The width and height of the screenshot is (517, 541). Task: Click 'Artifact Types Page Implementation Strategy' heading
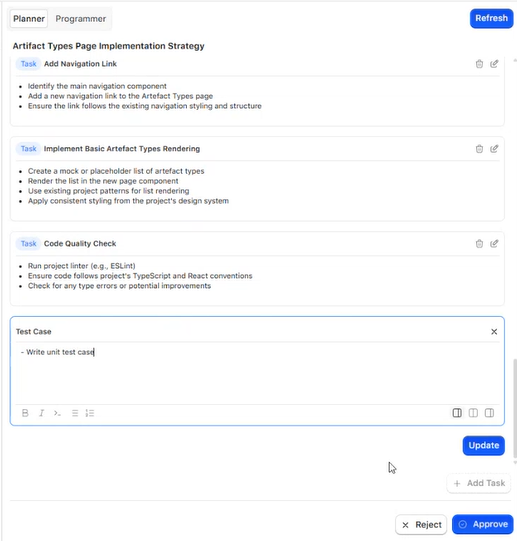[x=108, y=46]
